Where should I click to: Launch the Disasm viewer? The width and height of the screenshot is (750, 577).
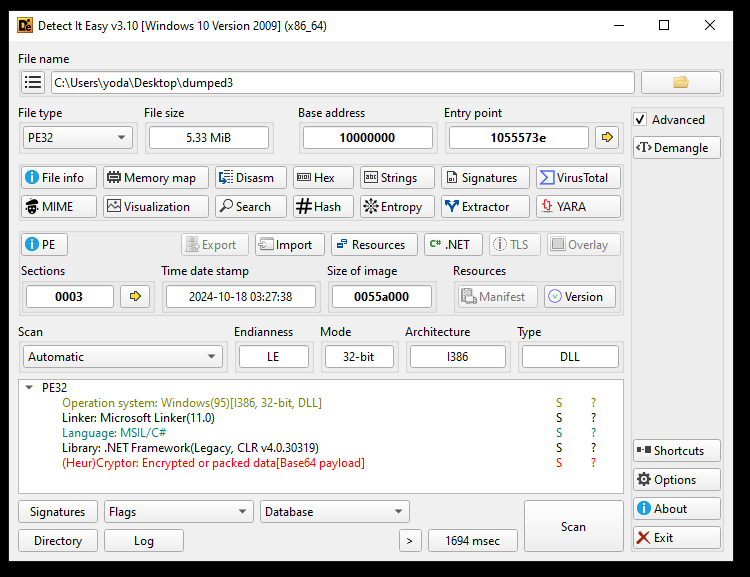251,178
